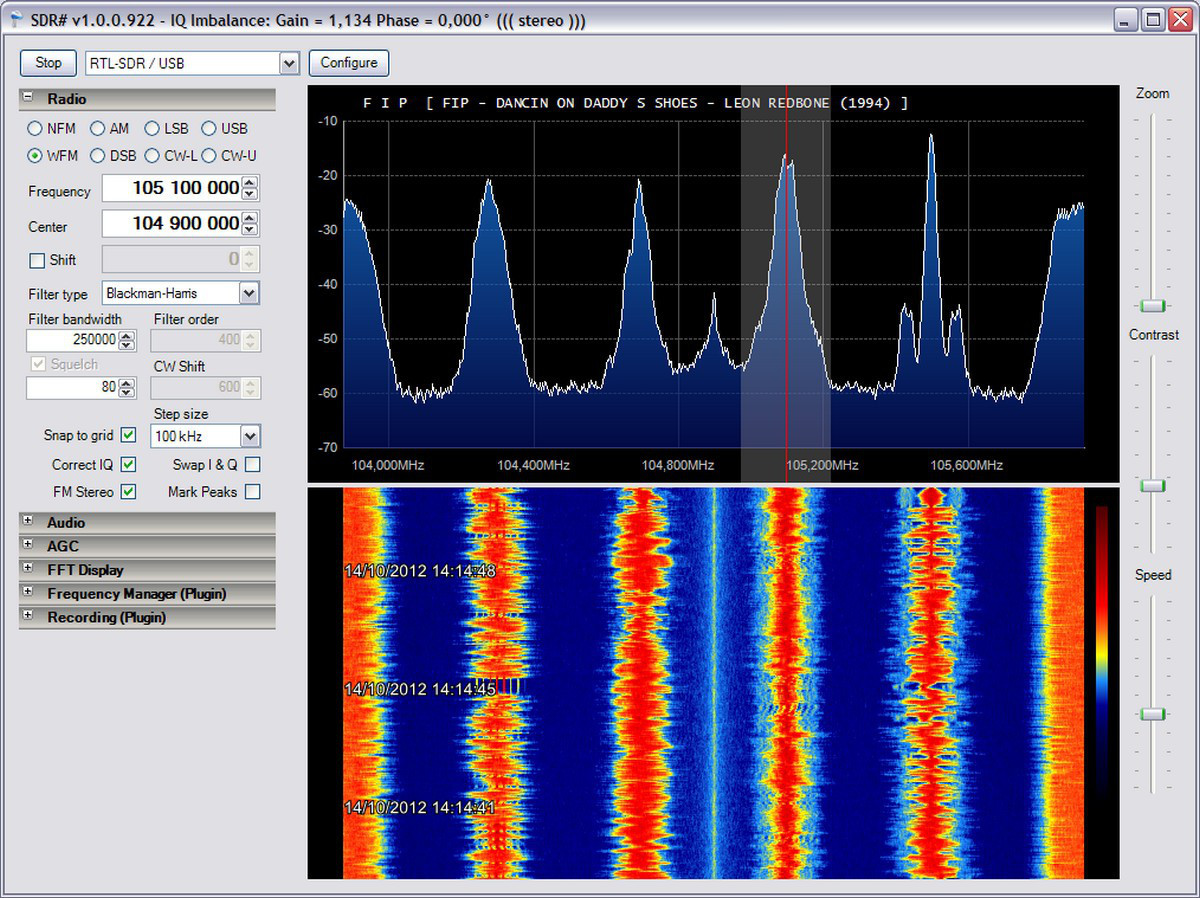Screen dimensions: 1200x898
Task: Click the Zoom slider handle
Action: pyautogui.click(x=1153, y=305)
